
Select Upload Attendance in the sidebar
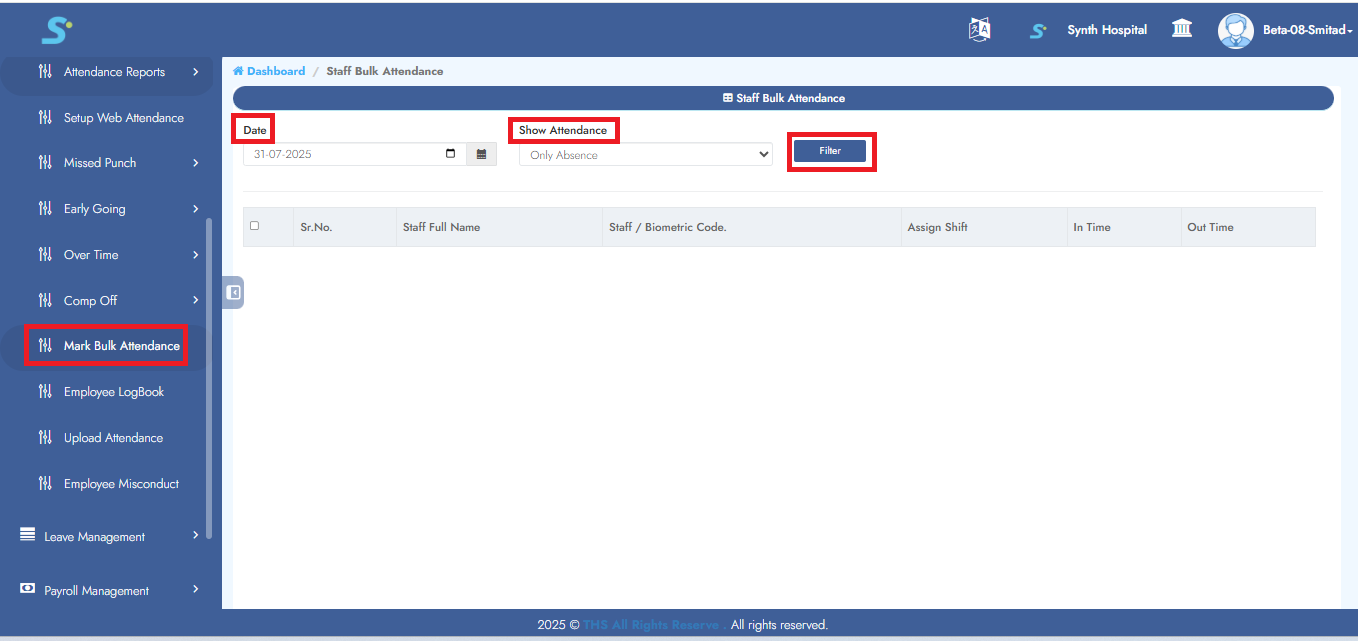click(113, 438)
